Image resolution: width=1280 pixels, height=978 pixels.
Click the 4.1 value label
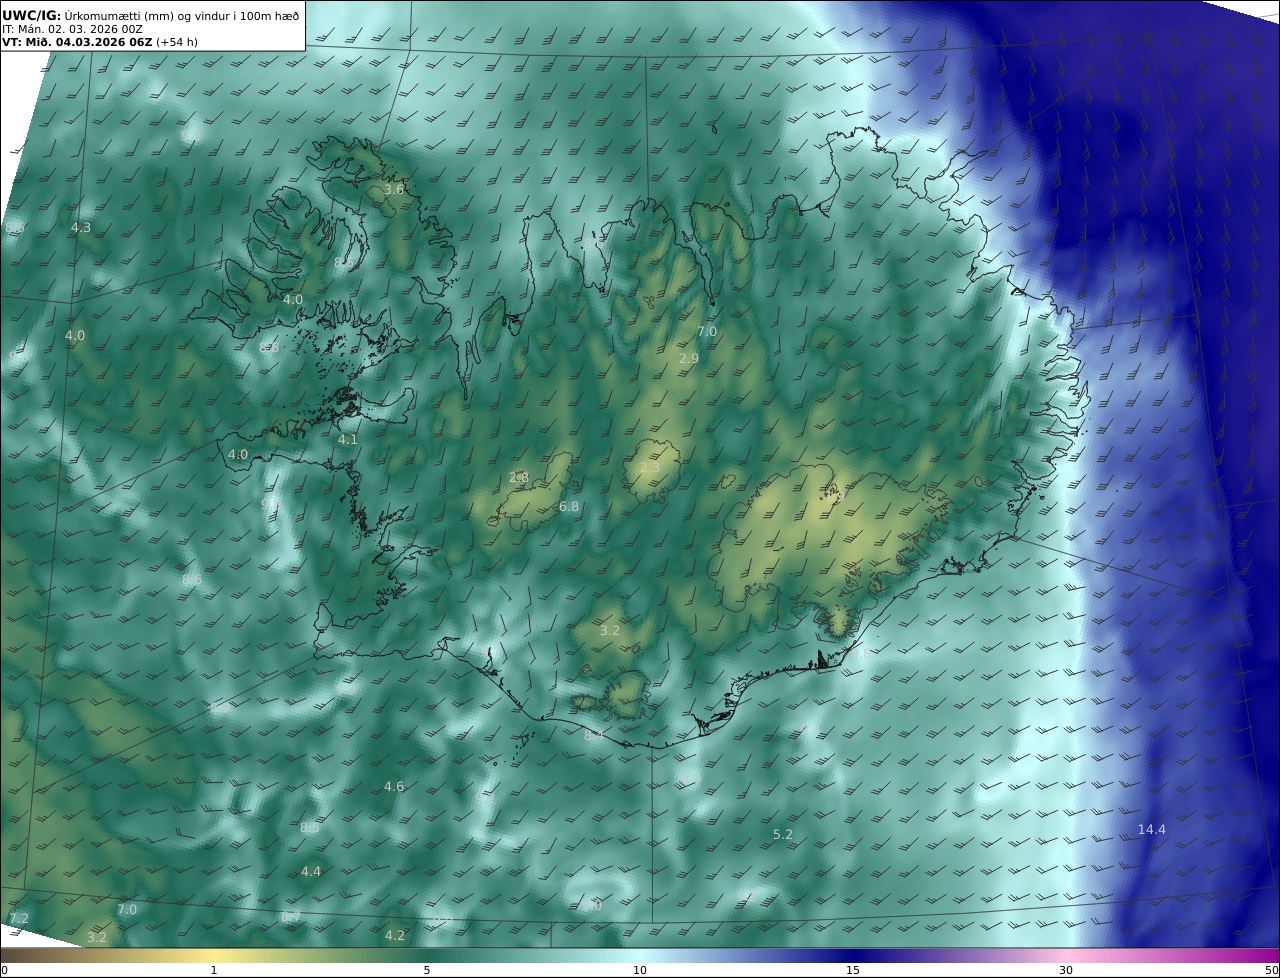coord(347,439)
